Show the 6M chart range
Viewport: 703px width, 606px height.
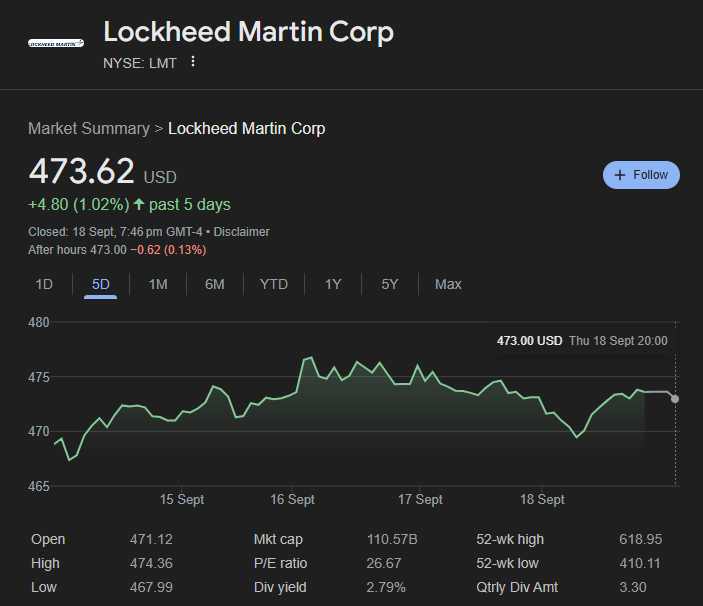coord(215,284)
